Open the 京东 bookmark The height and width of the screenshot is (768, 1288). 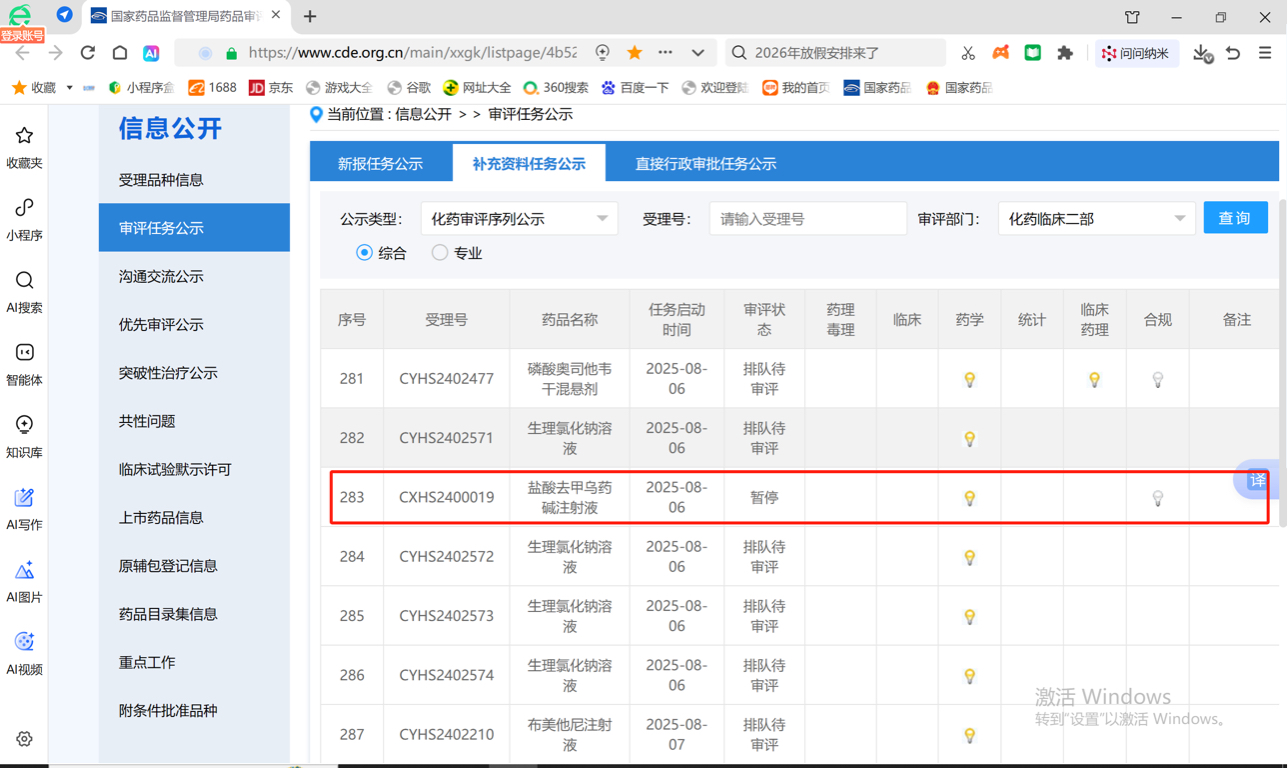(271, 88)
